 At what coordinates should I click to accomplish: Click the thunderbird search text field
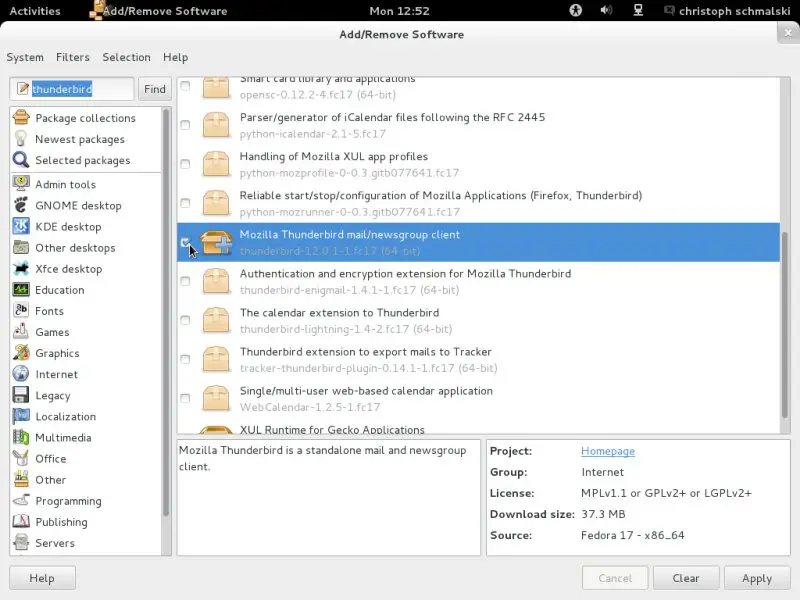pos(72,89)
